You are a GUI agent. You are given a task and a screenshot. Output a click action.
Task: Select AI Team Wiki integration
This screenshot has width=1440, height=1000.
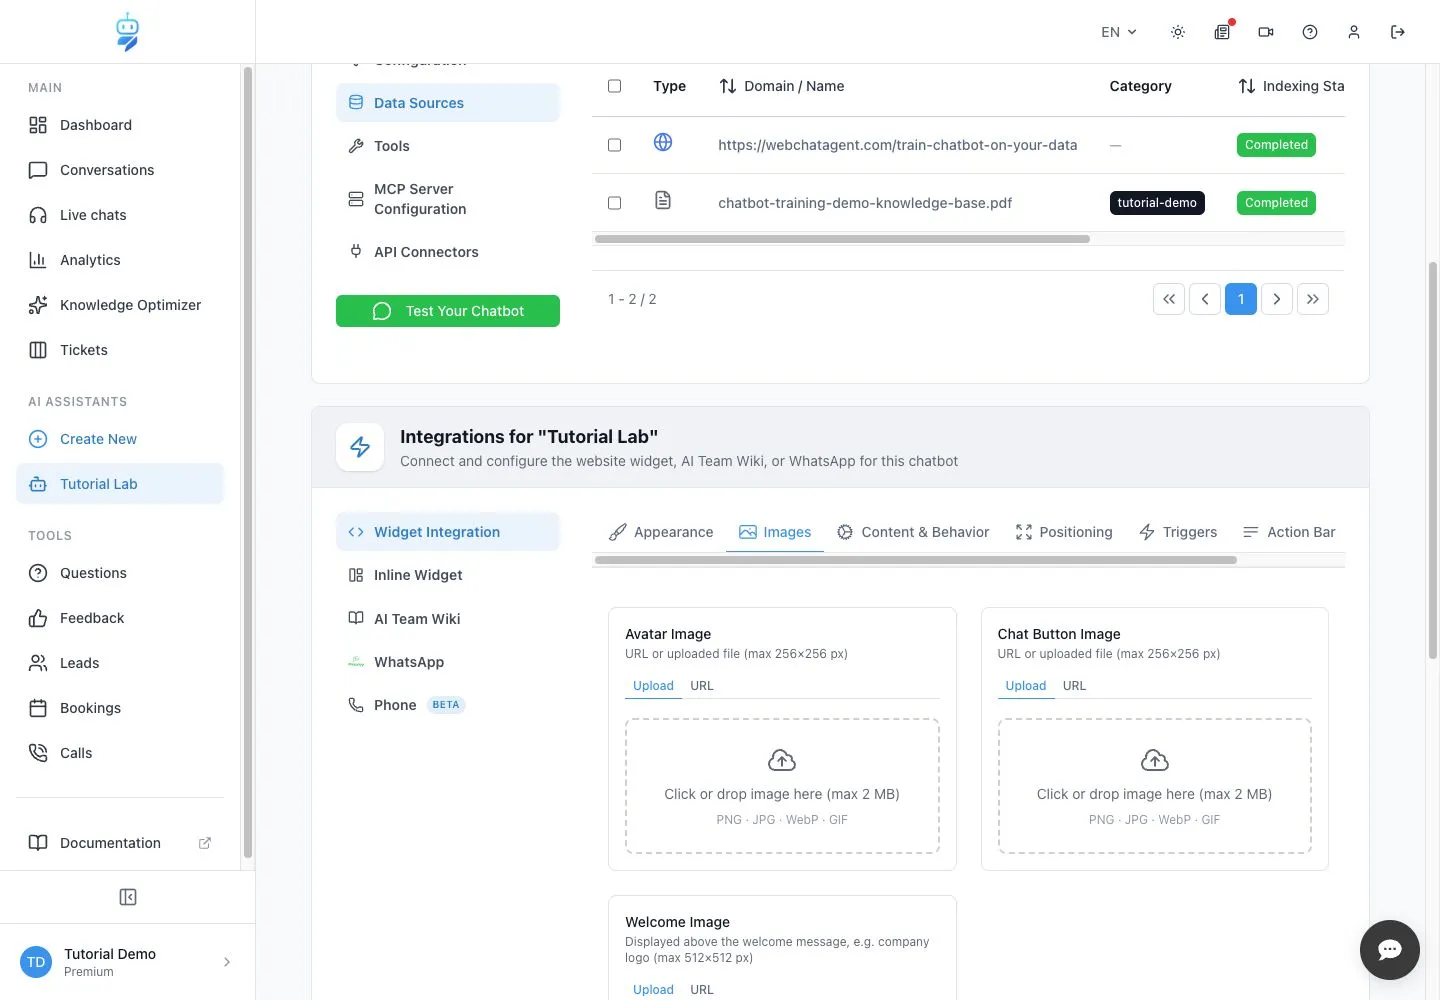tap(448, 619)
